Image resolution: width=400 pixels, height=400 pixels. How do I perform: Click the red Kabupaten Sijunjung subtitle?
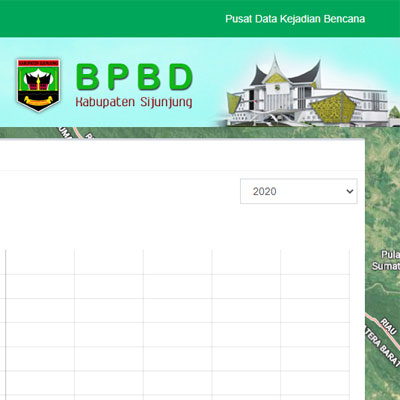[x=134, y=102]
